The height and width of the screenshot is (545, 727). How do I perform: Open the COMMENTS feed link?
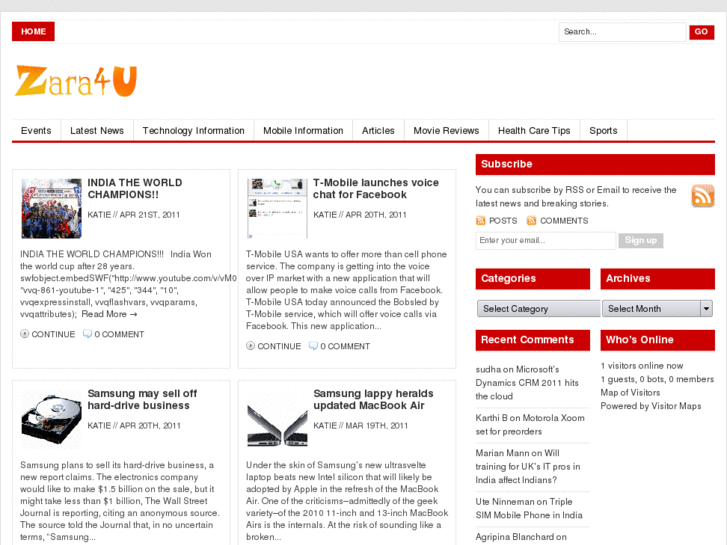click(x=564, y=221)
